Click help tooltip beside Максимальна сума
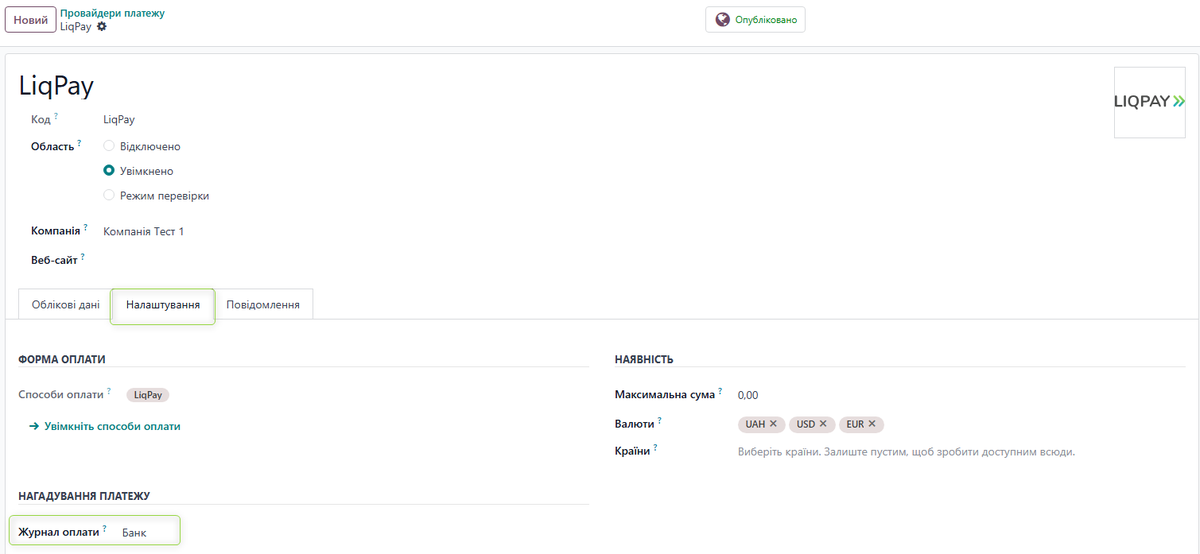This screenshot has width=1200, height=554. click(720, 392)
